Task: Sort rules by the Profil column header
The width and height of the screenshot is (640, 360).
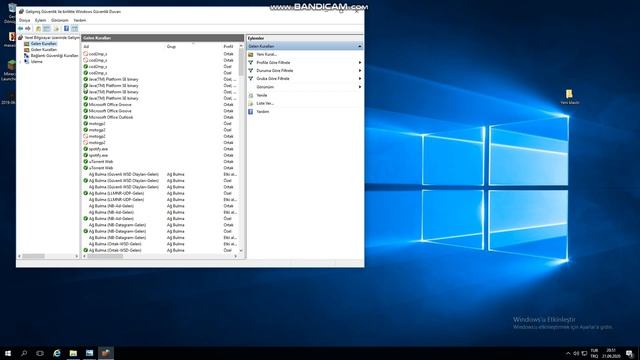Action: tap(230, 47)
